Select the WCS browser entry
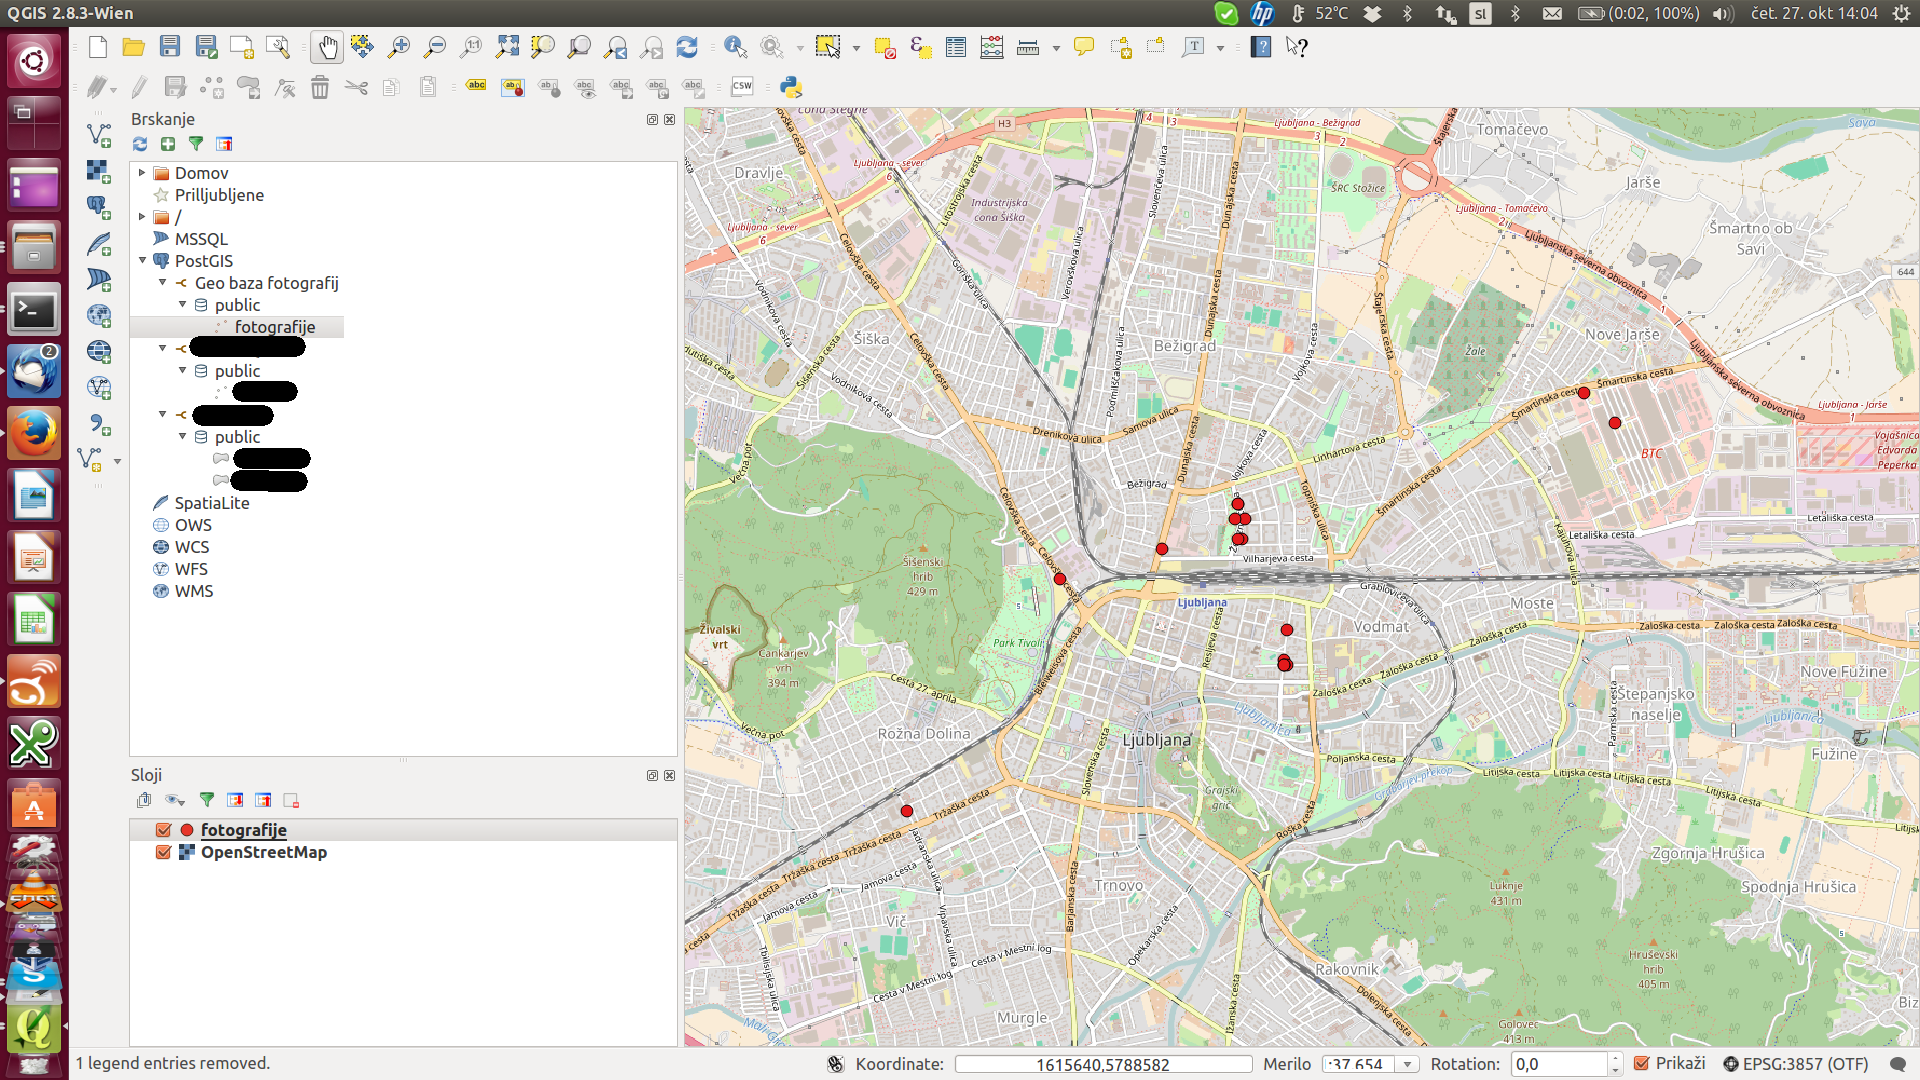Viewport: 1920px width, 1080px height. click(192, 547)
